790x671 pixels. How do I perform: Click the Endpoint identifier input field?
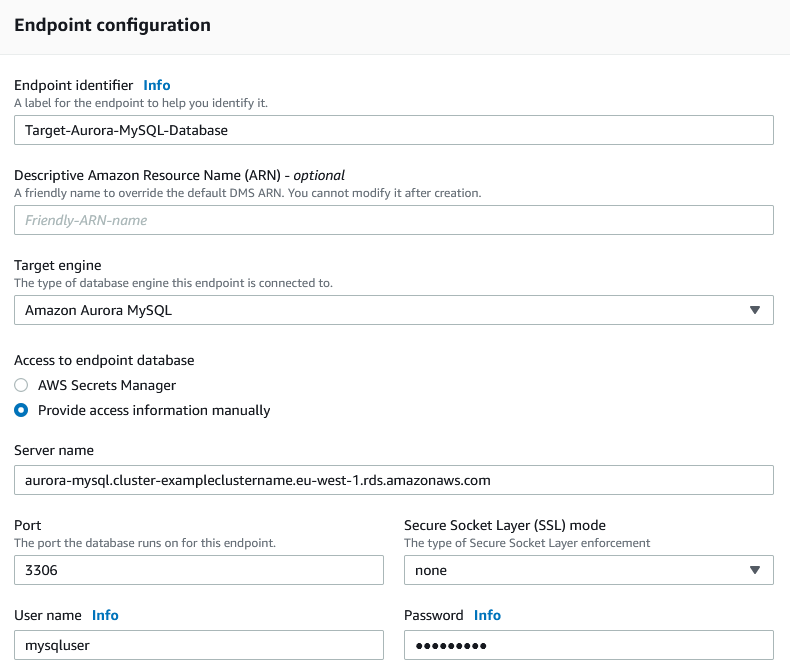click(393, 130)
